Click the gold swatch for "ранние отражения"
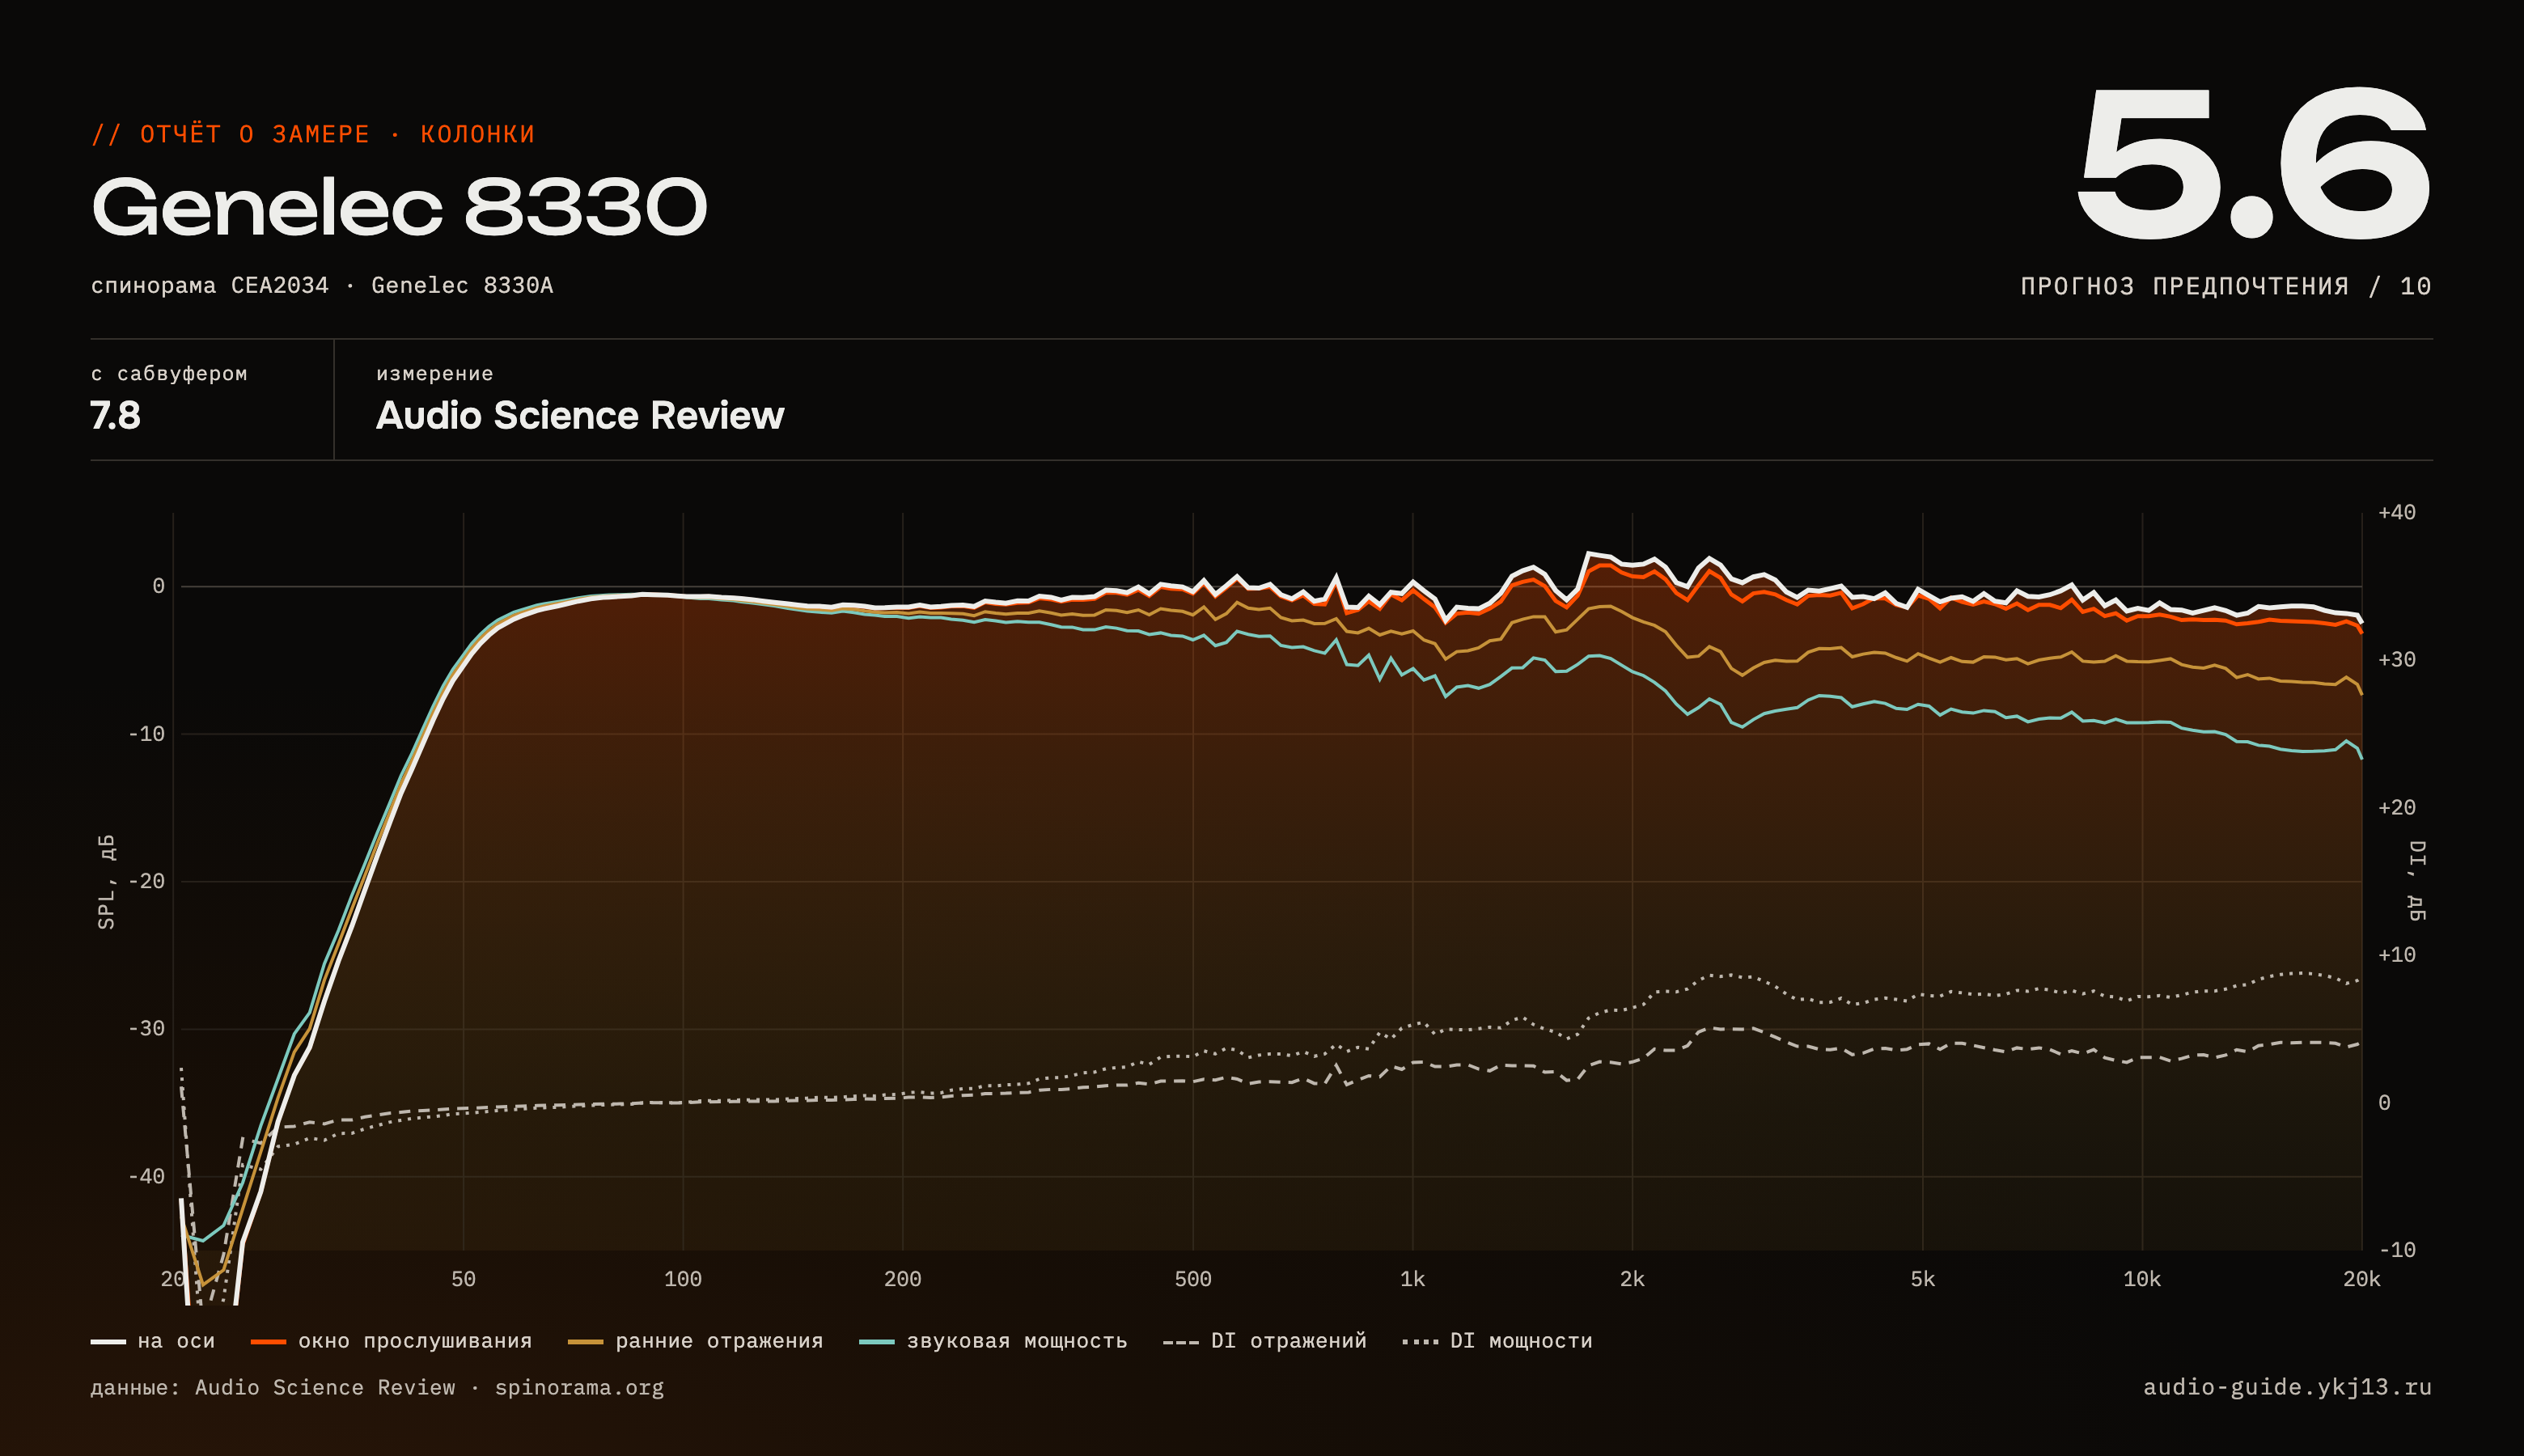 click(585, 1342)
